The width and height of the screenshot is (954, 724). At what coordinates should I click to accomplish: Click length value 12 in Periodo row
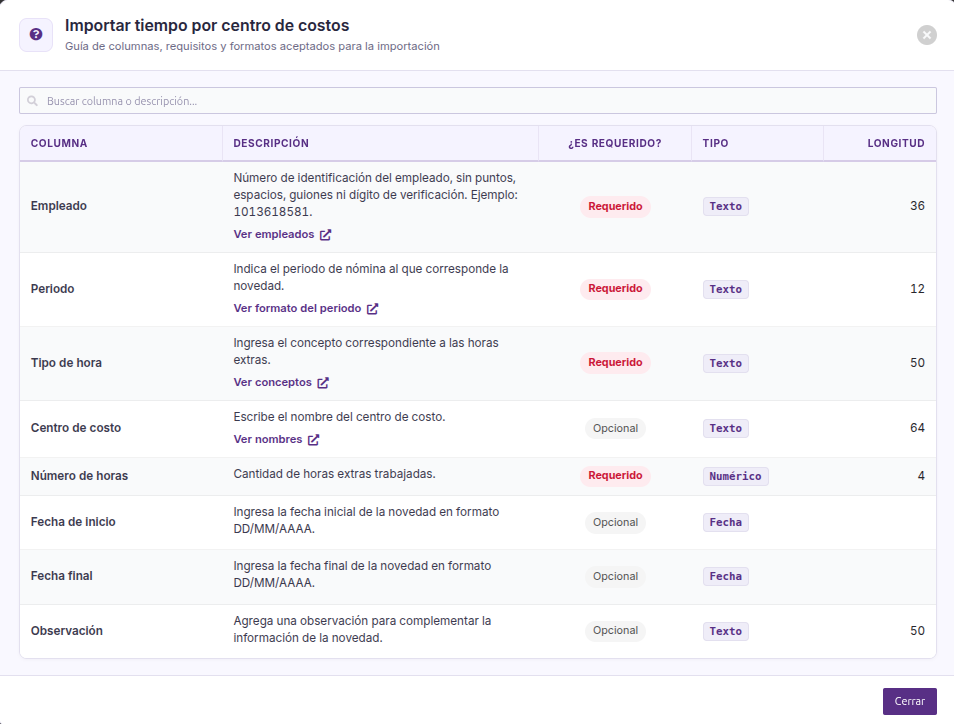917,289
